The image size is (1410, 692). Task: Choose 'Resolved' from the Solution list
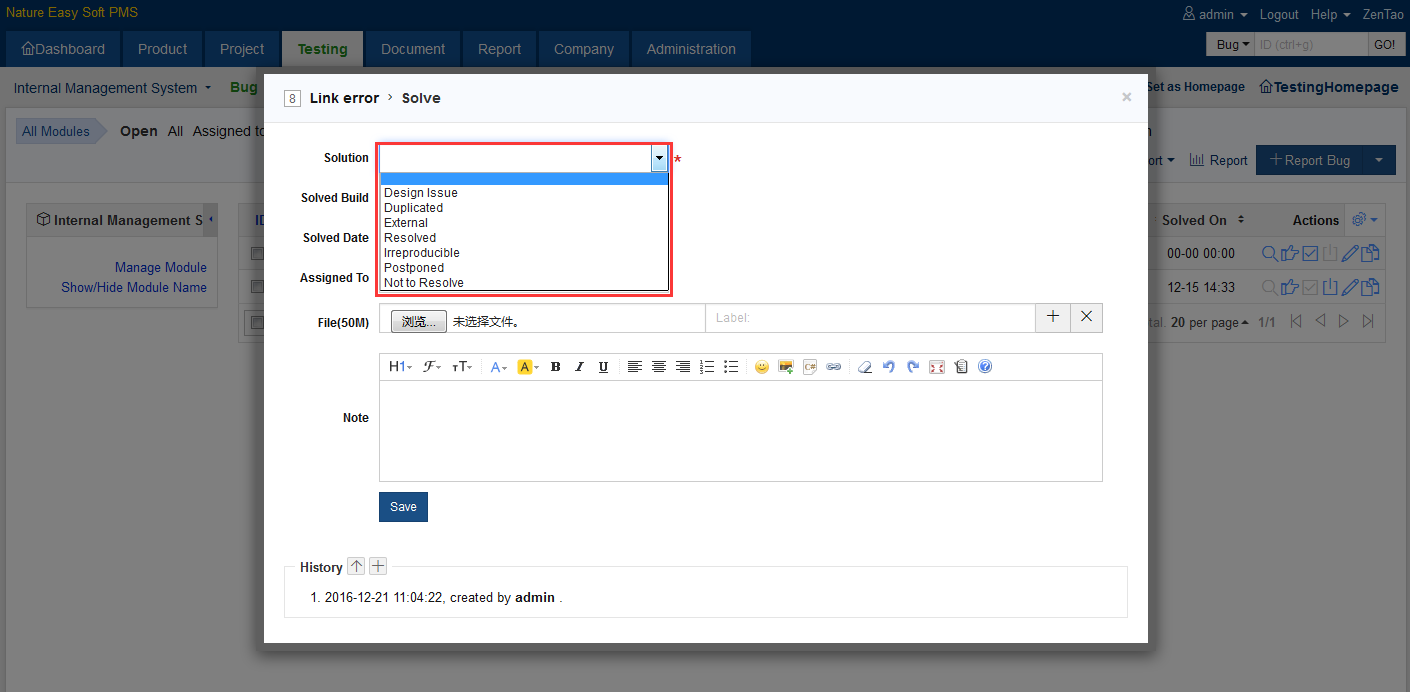[410, 238]
